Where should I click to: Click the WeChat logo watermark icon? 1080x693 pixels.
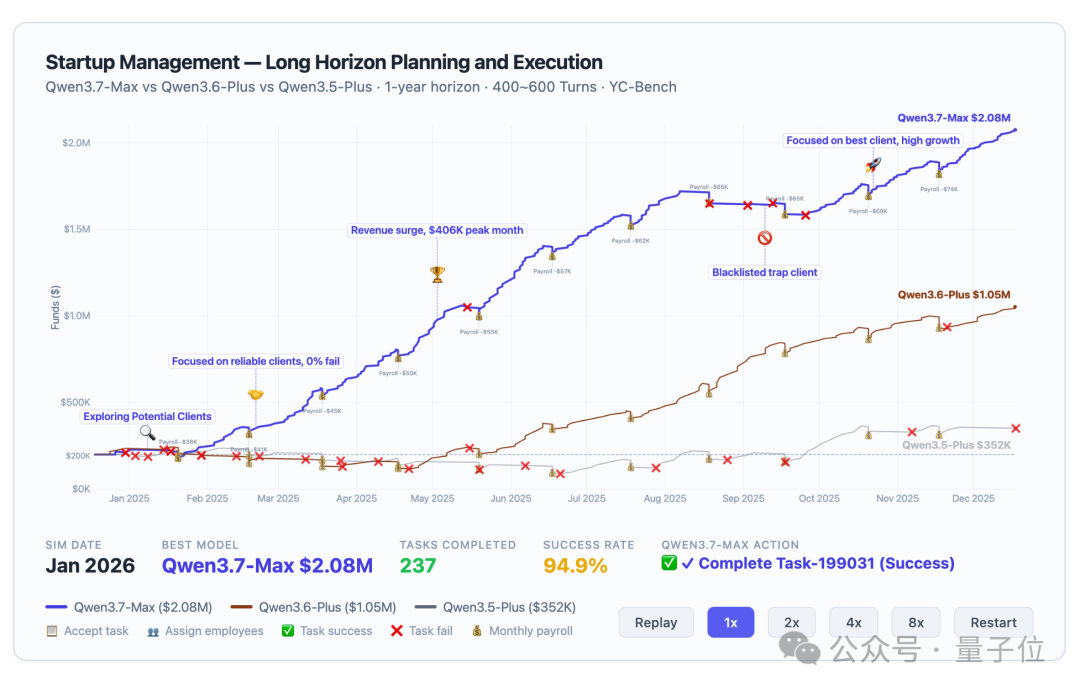(800, 648)
